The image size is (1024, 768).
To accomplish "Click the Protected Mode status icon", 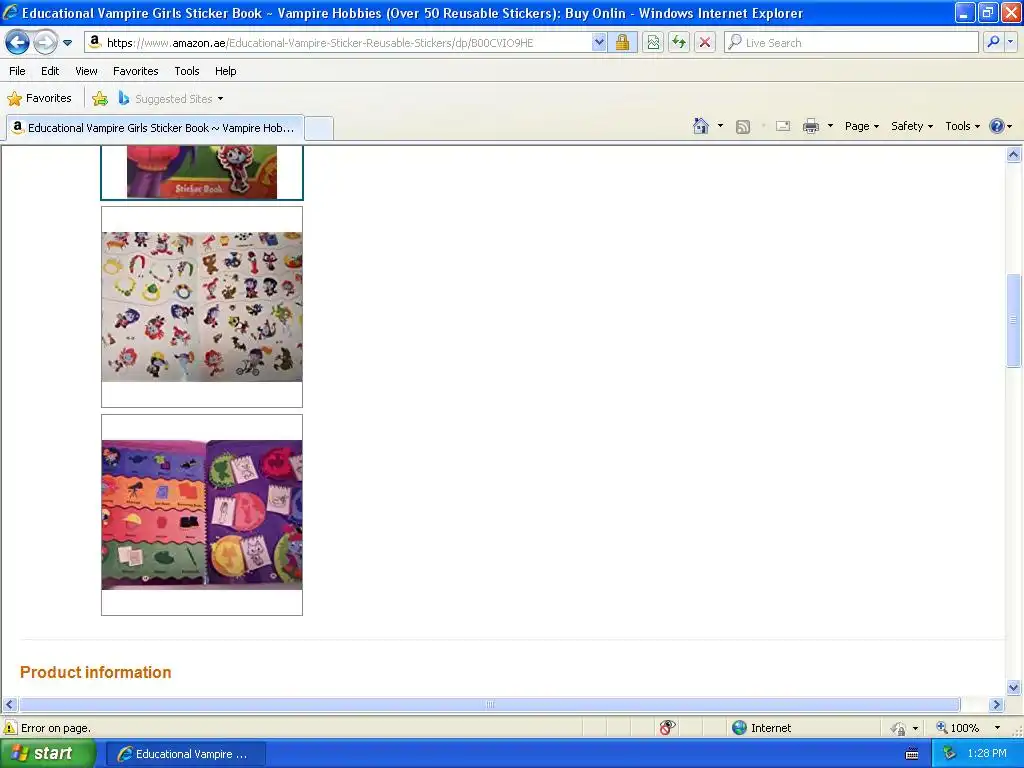I will pos(899,728).
